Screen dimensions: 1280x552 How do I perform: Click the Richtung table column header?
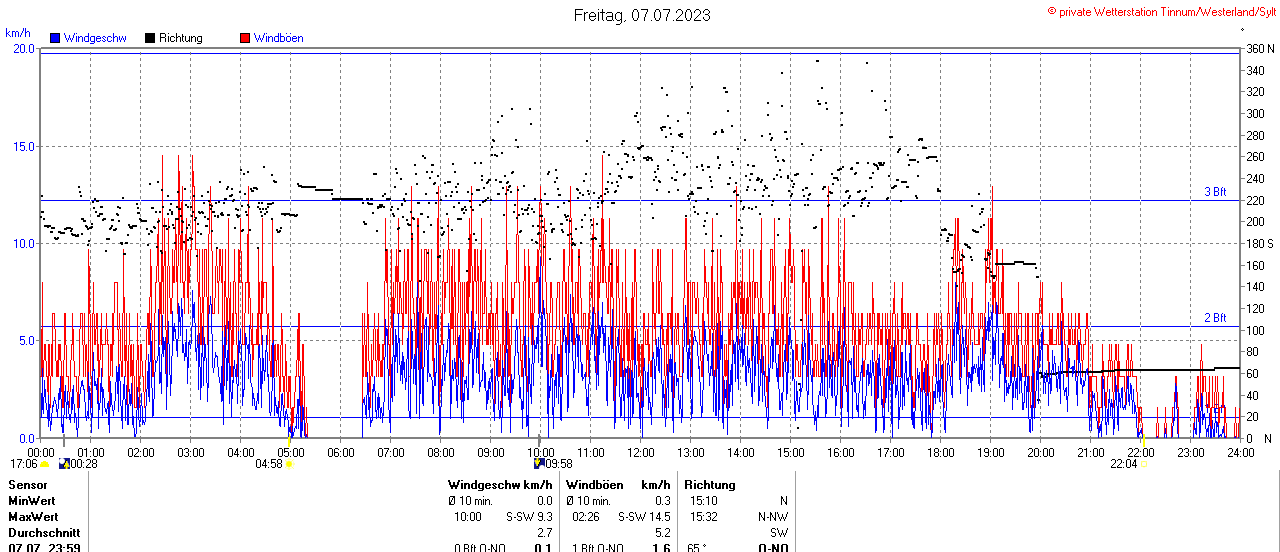(710, 485)
